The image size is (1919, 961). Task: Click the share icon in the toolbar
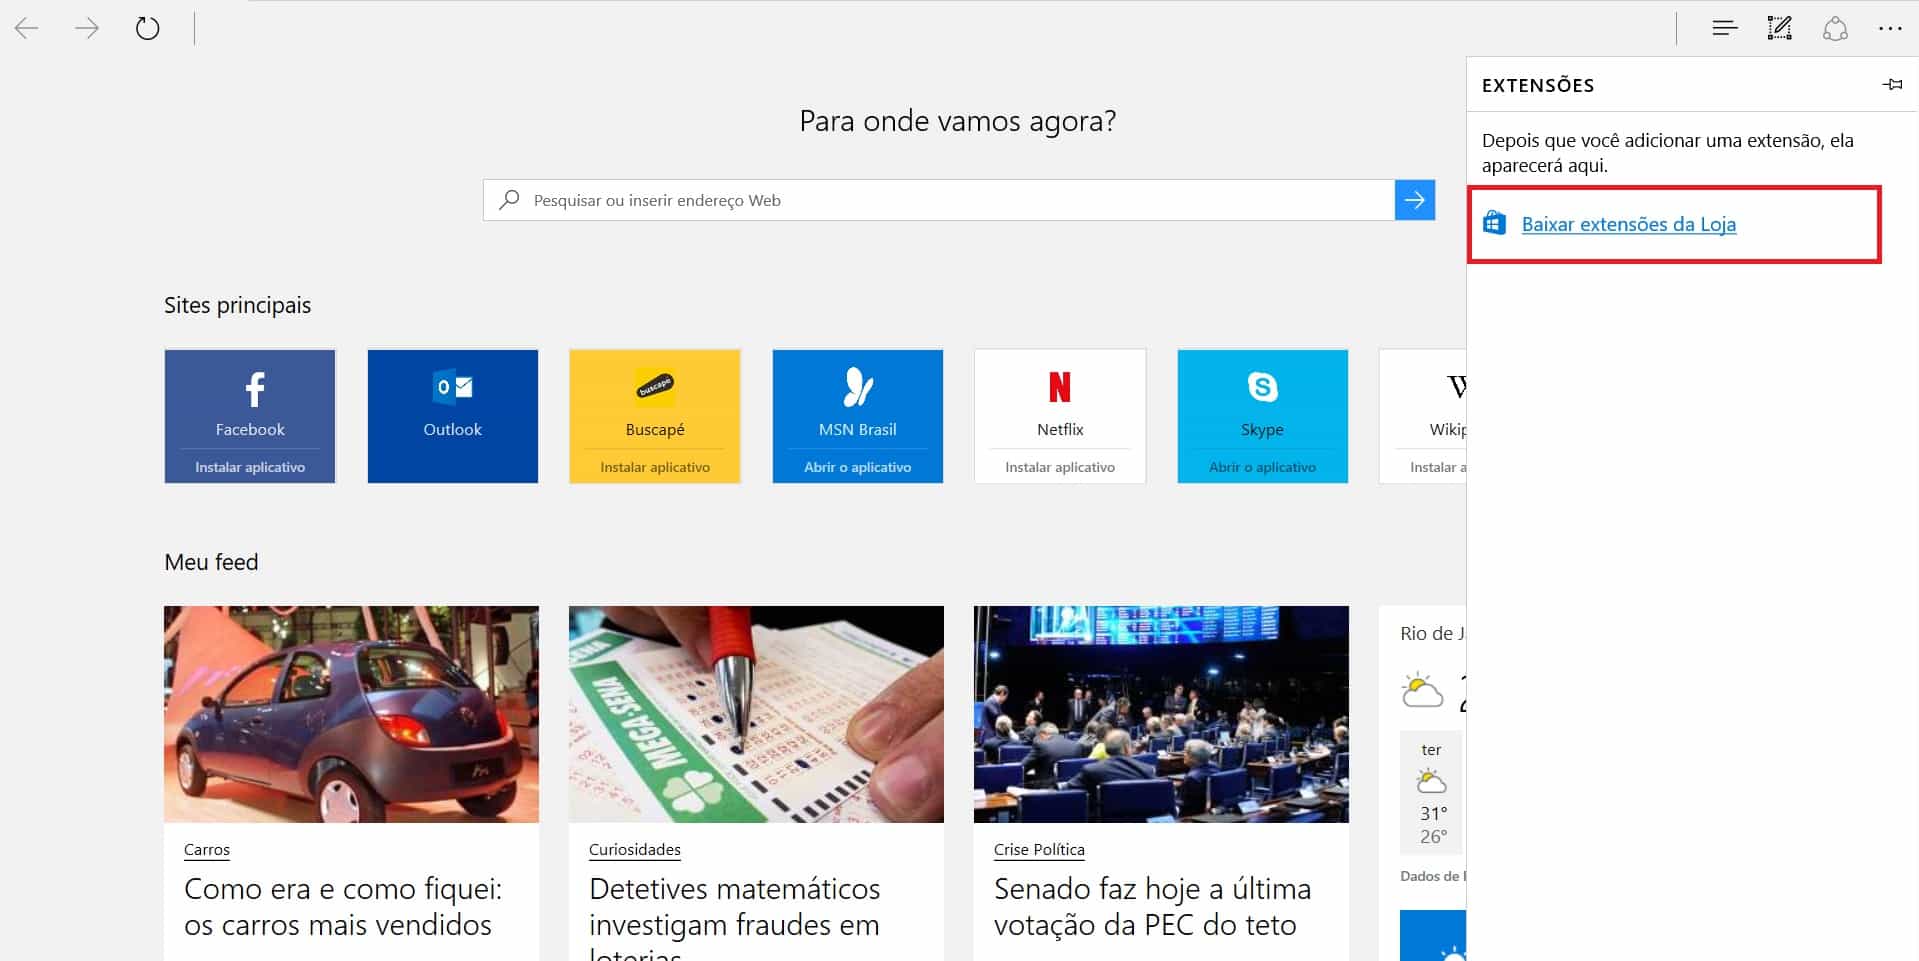[1835, 28]
